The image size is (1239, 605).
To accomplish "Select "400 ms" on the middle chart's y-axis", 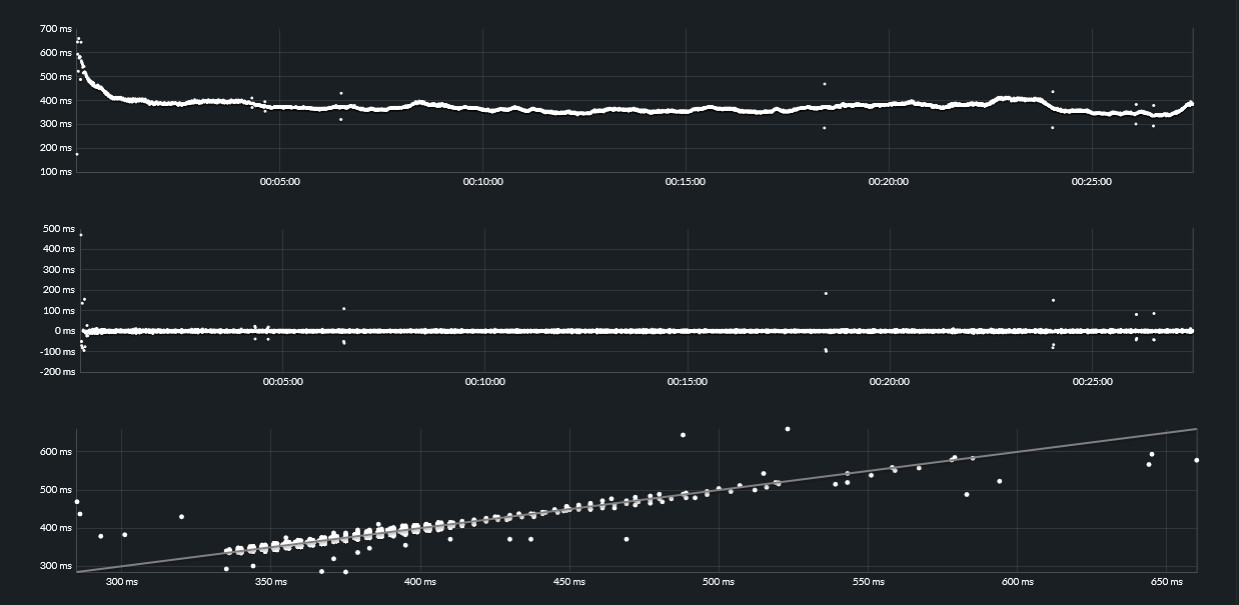I will [x=59, y=249].
